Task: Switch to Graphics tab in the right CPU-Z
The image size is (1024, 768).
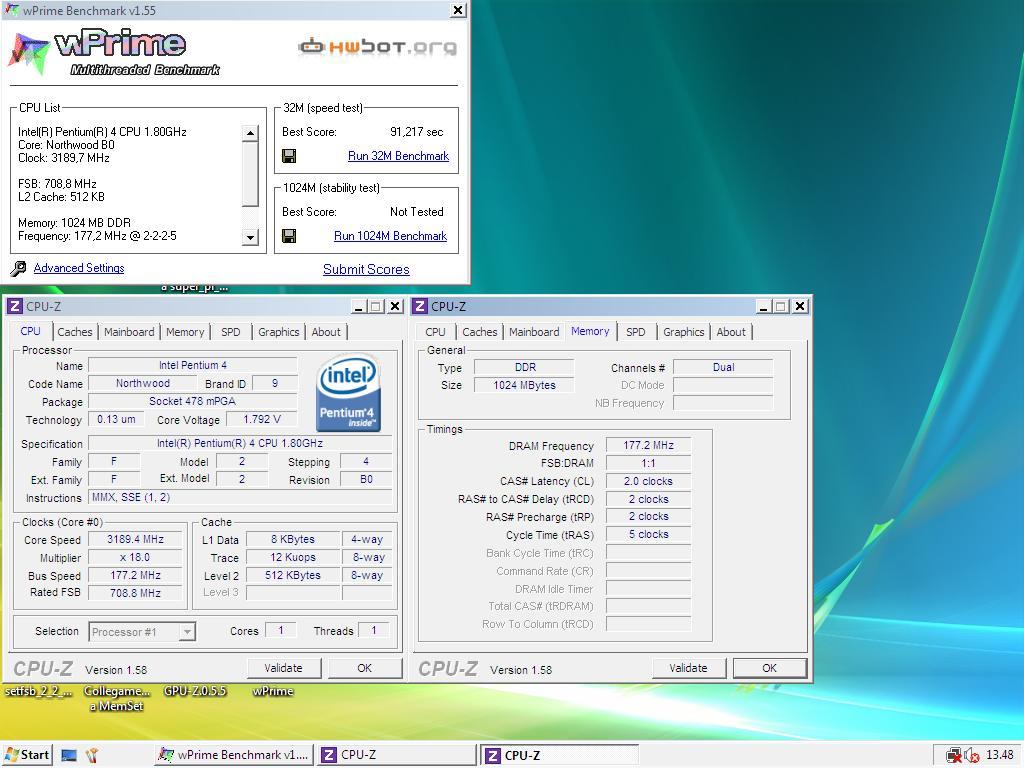Action: 684,332
